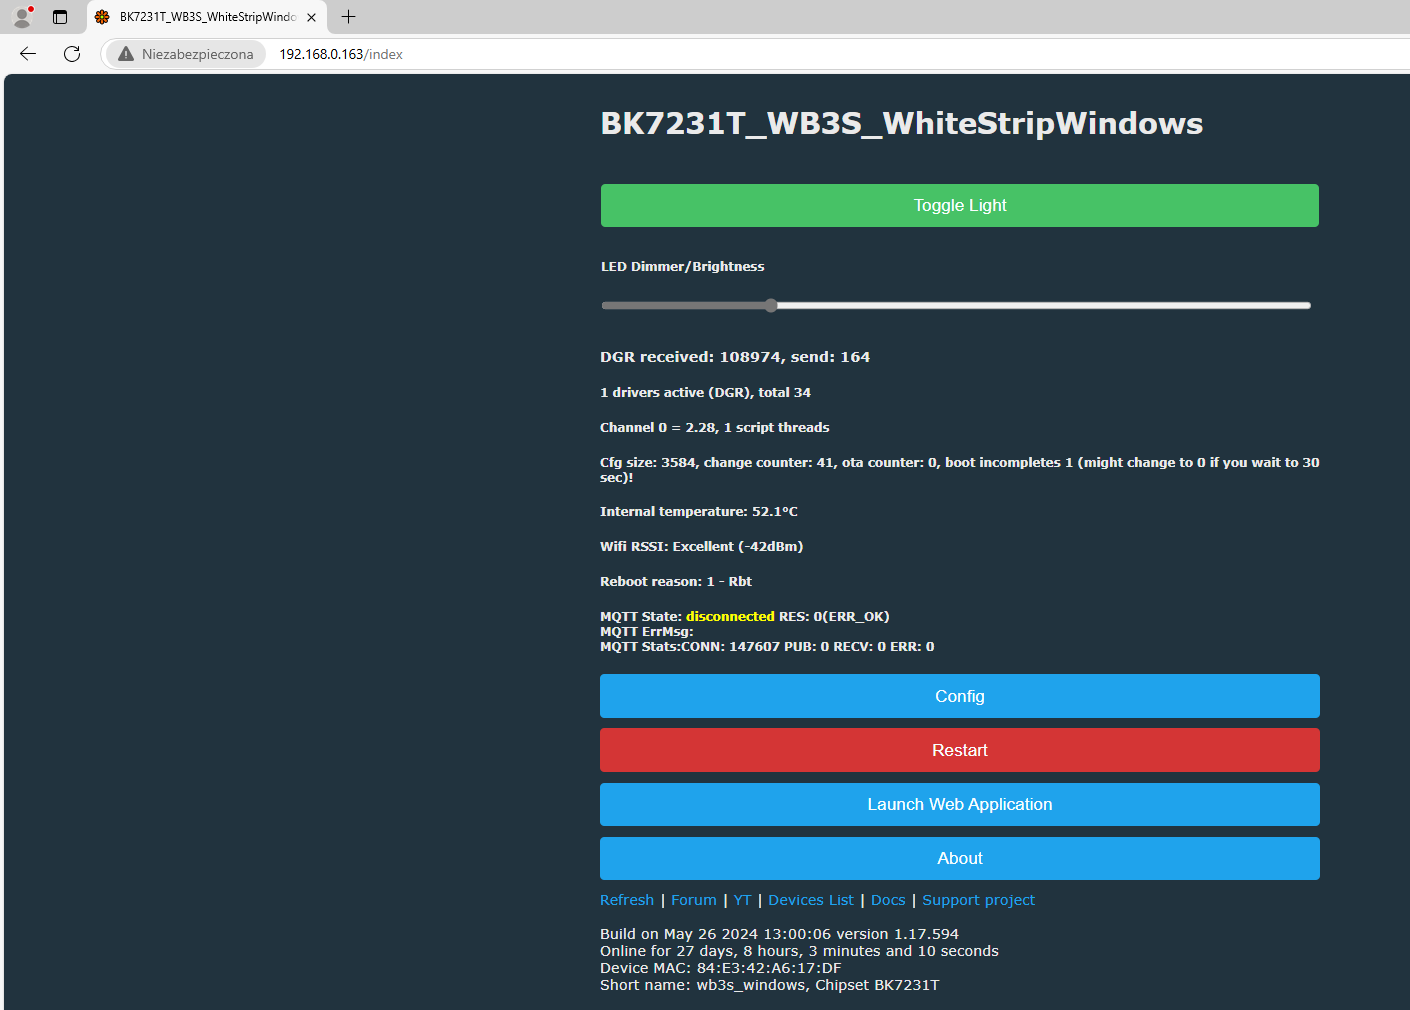Launch Web Application
This screenshot has width=1410, height=1010.
click(x=960, y=804)
